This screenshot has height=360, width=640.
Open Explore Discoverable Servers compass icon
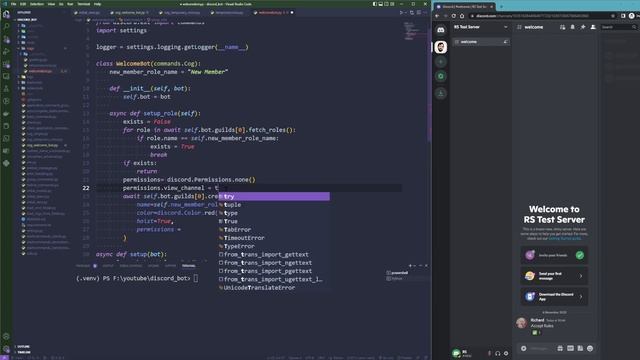tap(440, 76)
